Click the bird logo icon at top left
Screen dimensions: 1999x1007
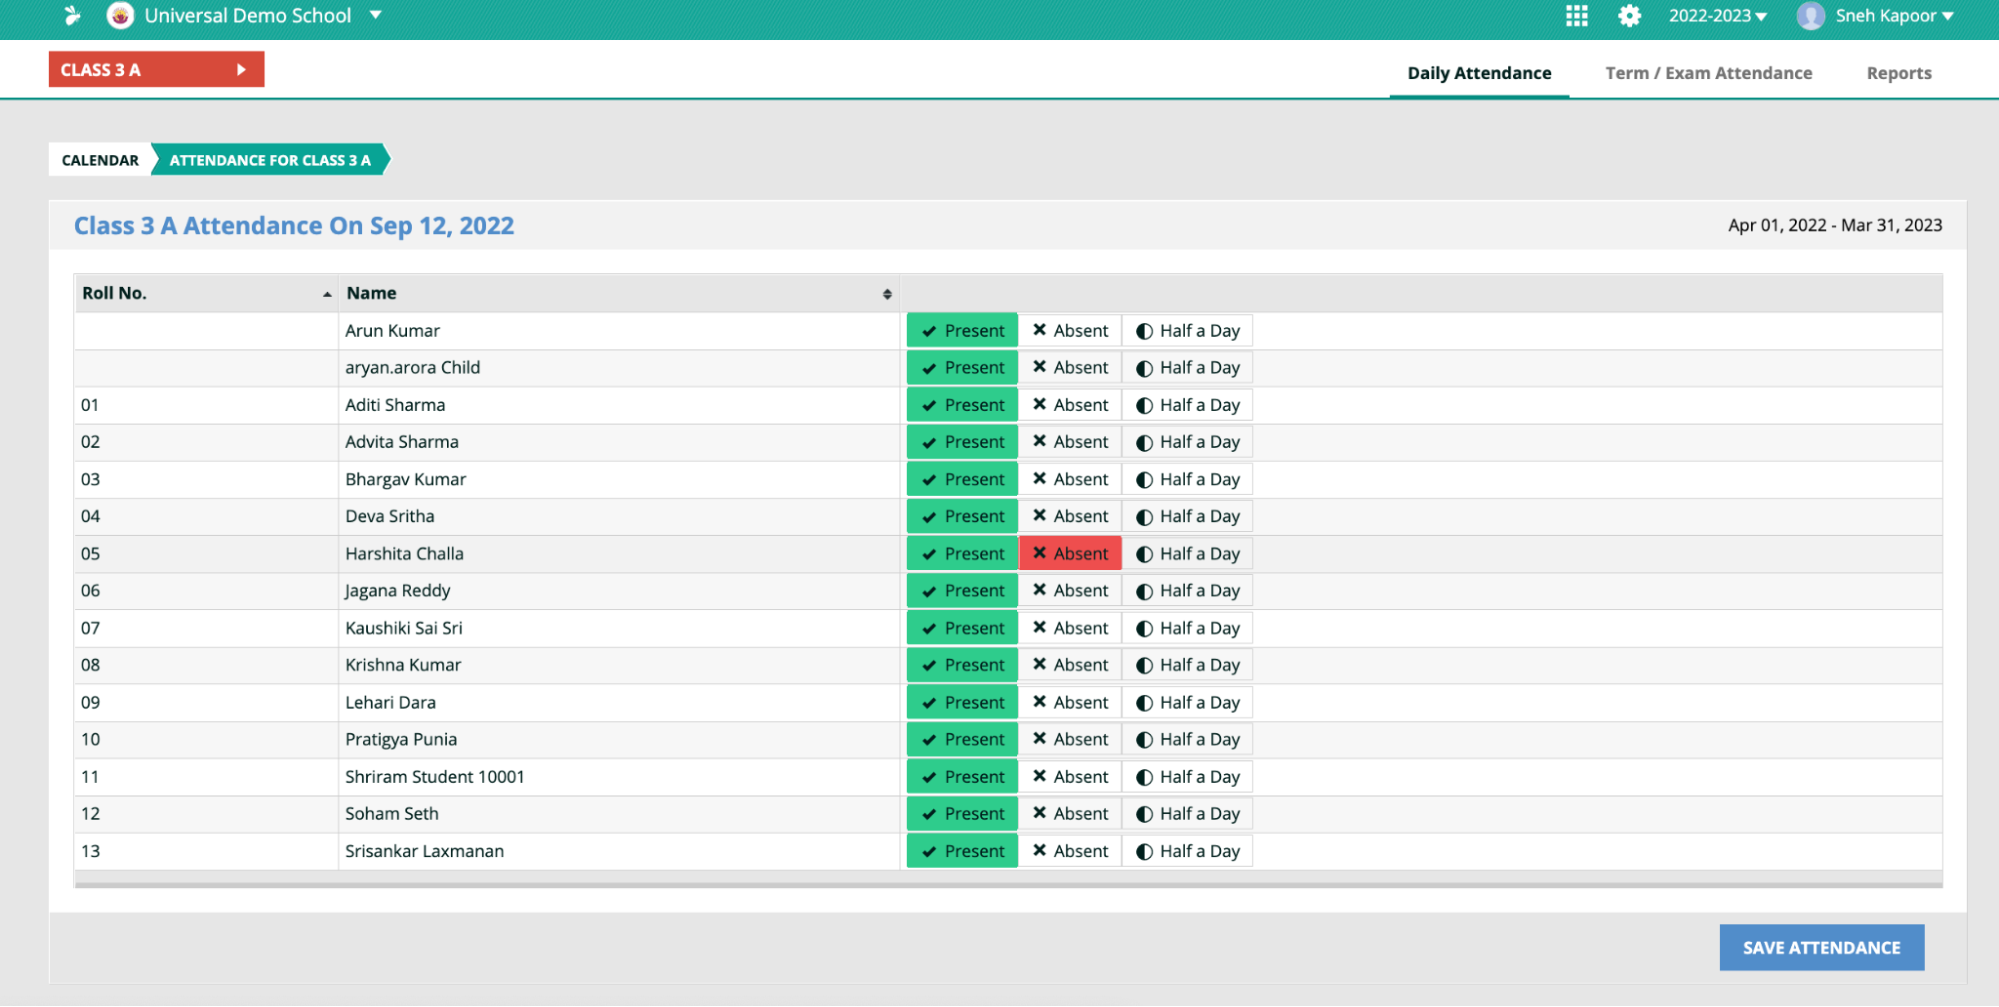click(72, 15)
